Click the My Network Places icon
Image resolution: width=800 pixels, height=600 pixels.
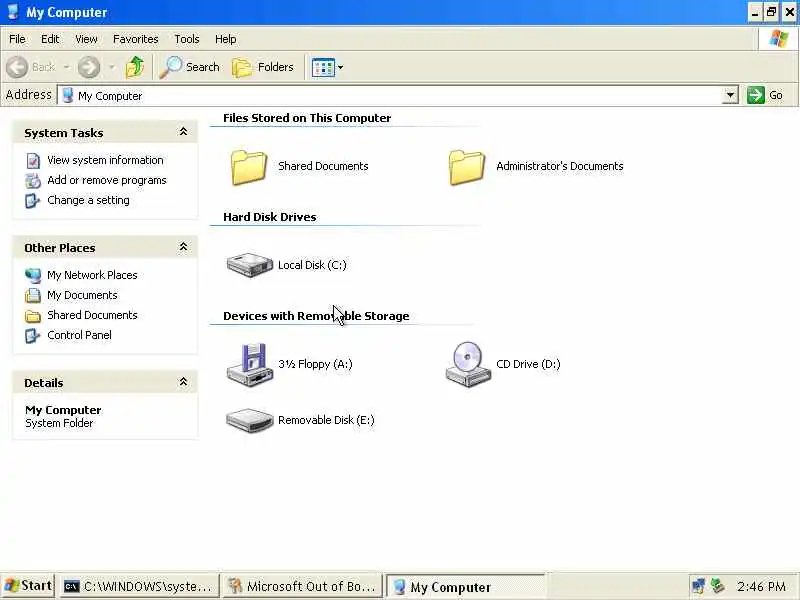[x=33, y=276]
